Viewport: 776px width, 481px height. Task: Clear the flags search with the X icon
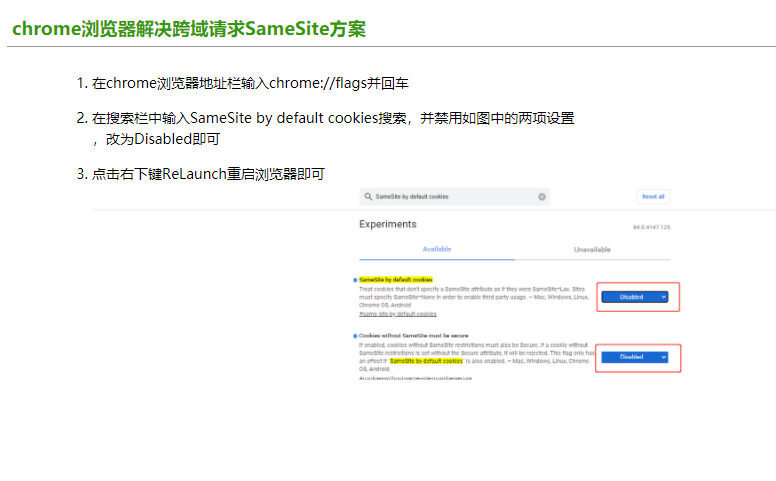click(x=542, y=197)
